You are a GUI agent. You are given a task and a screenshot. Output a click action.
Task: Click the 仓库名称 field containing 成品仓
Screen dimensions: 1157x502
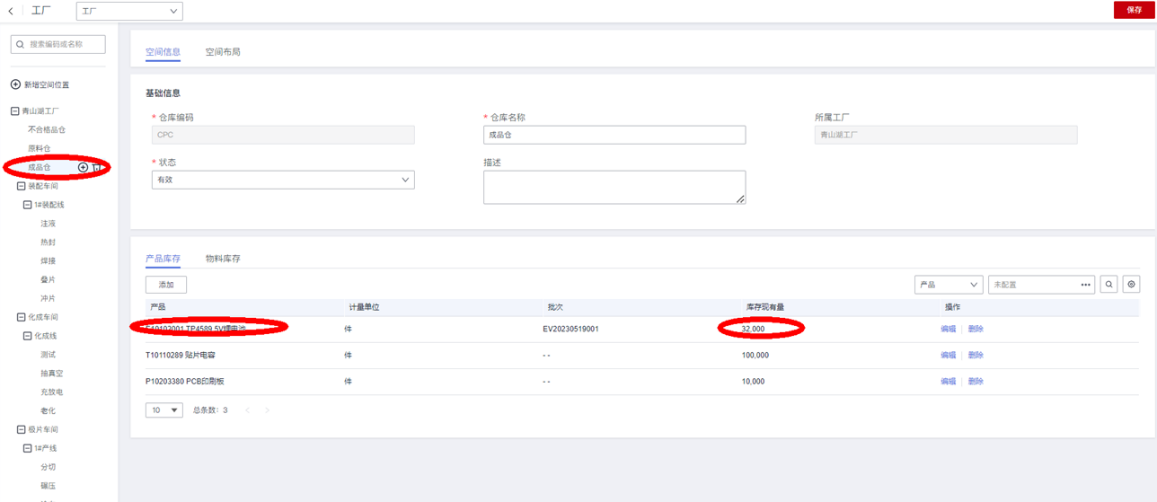pos(615,134)
